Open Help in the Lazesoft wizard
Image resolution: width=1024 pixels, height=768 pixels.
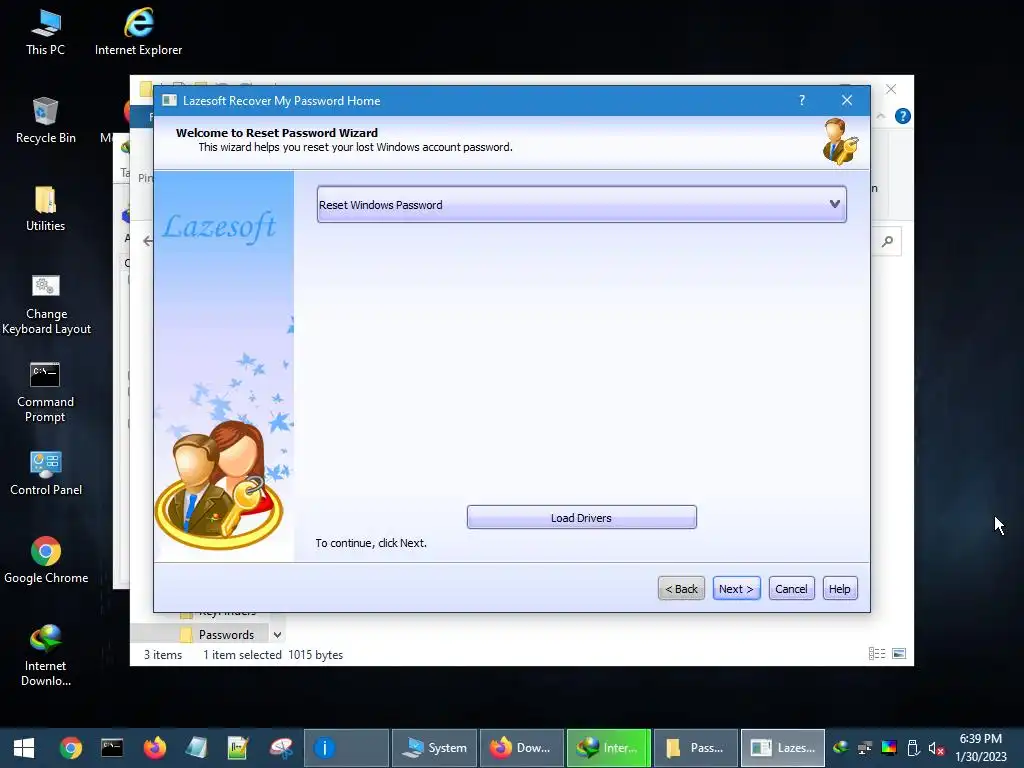[839, 588]
